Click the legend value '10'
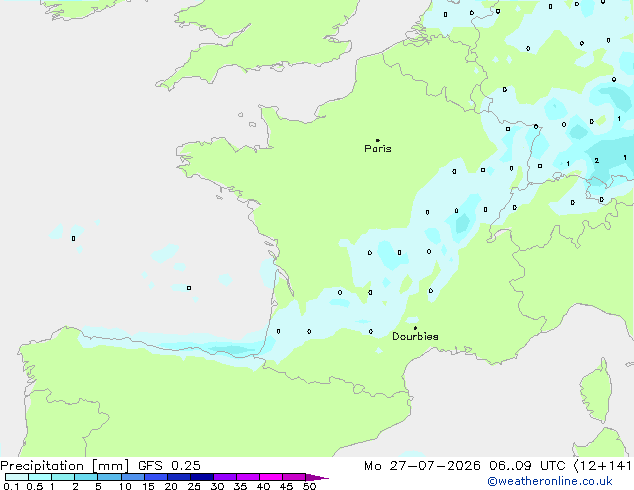 click(125, 486)
